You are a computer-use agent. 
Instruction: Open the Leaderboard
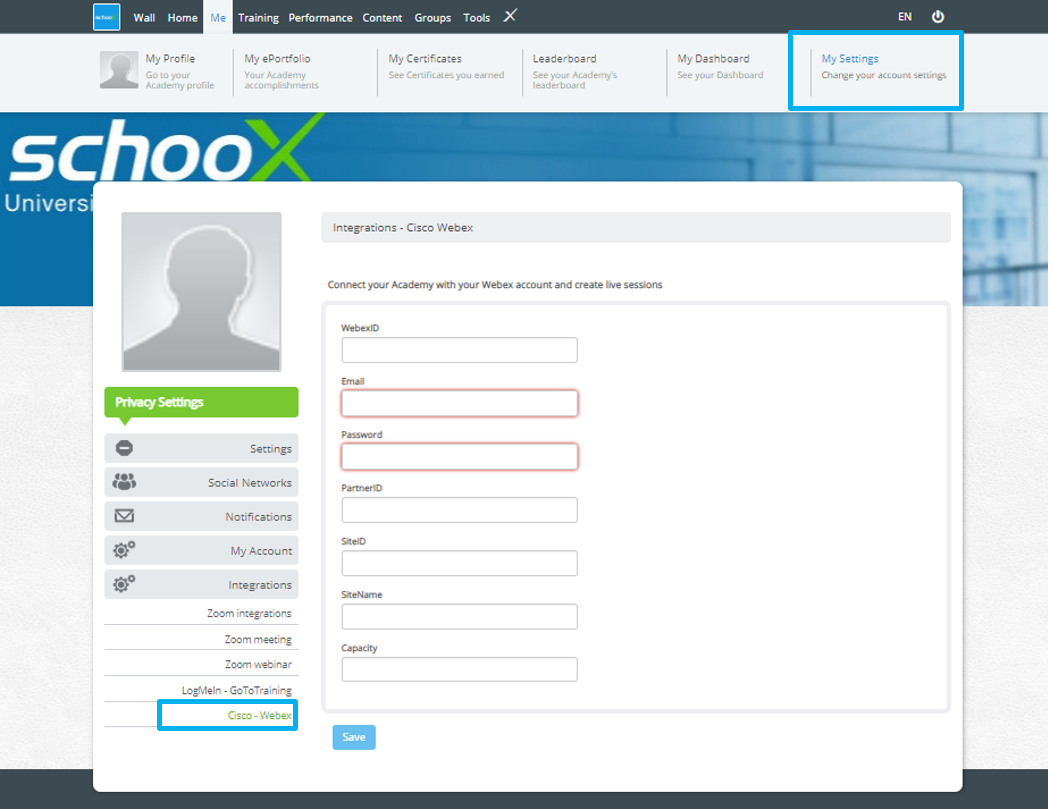(x=564, y=59)
